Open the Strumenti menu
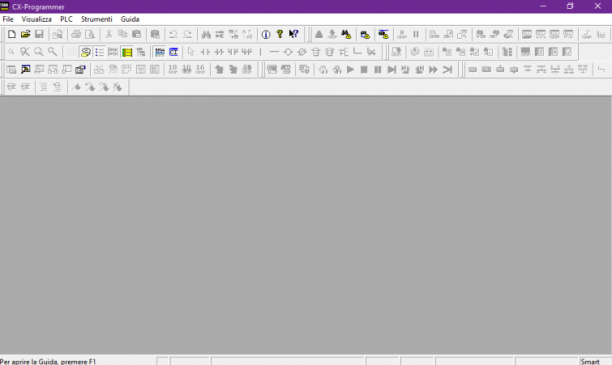Image resolution: width=612 pixels, height=365 pixels. [96, 19]
